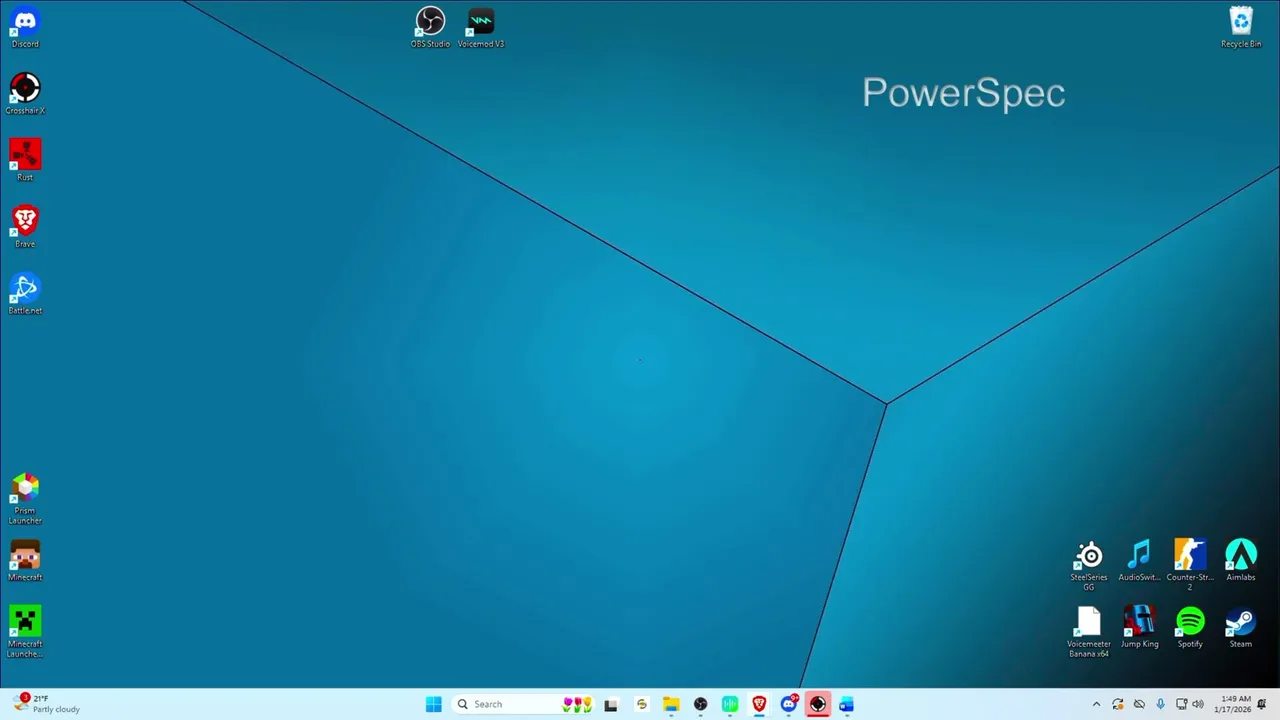
Task: Open File Explorer from the taskbar
Action: (671, 704)
